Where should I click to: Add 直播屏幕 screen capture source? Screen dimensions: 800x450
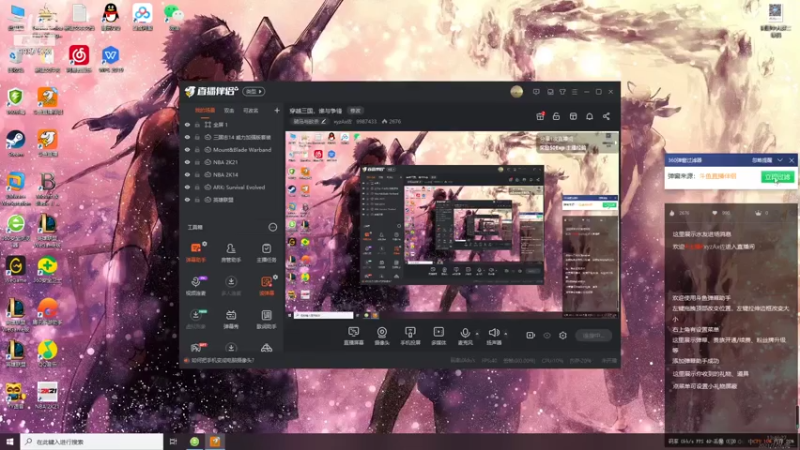[x=353, y=336]
